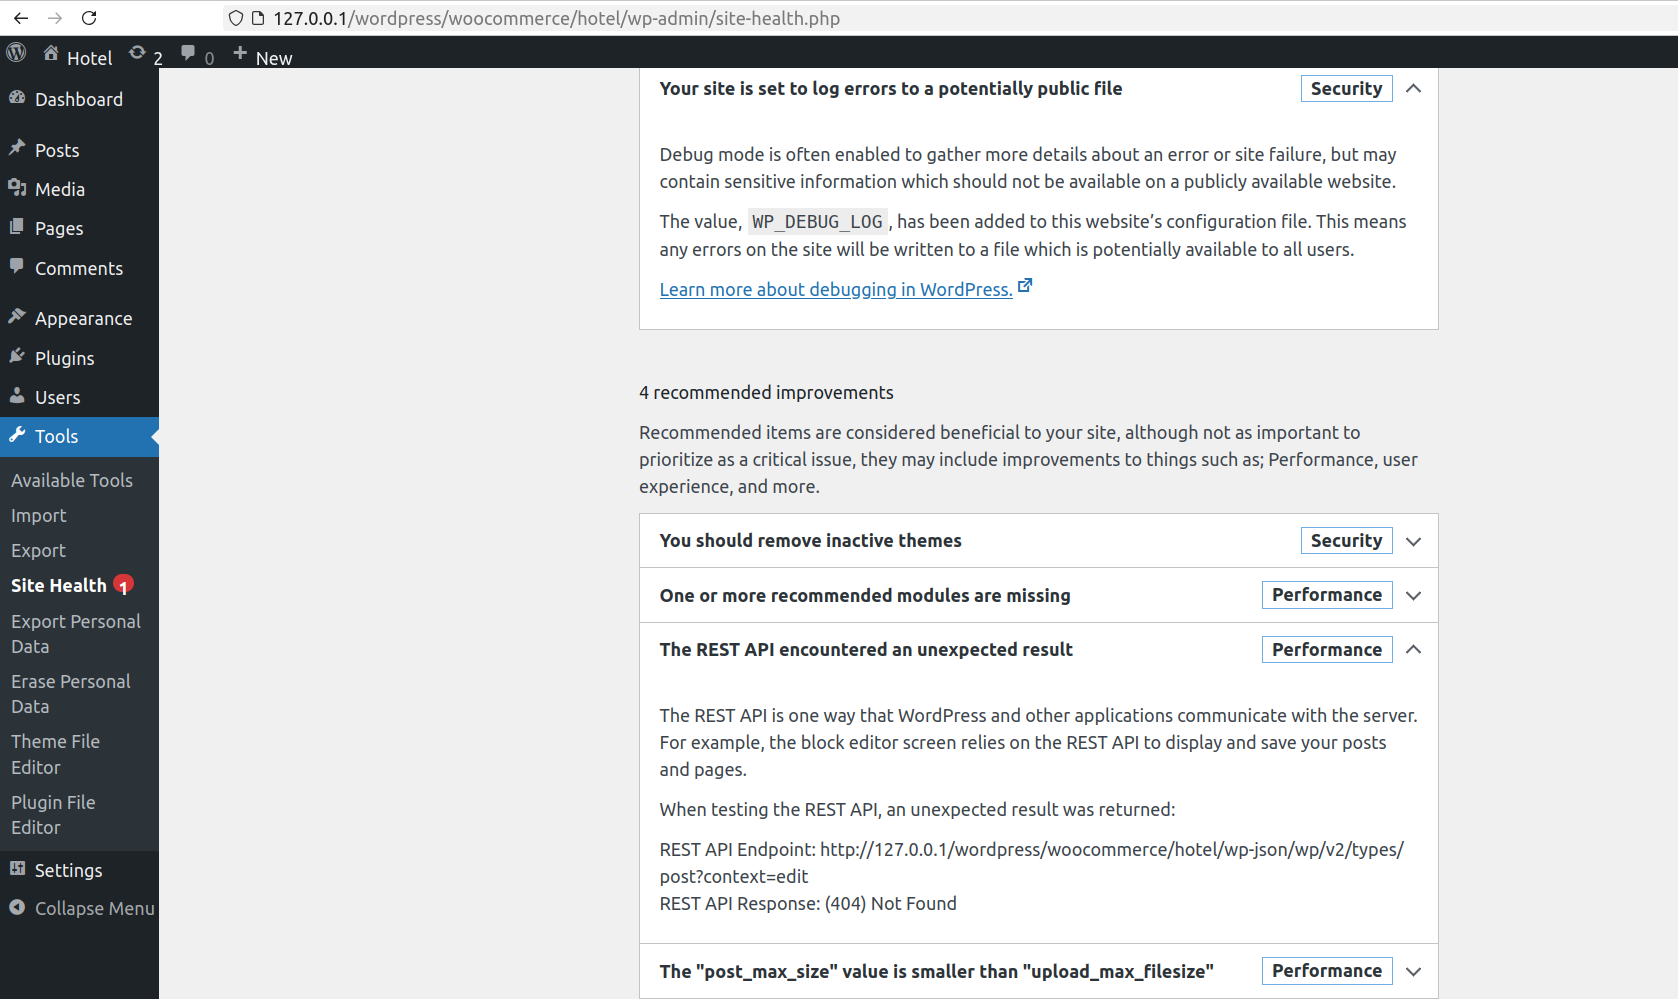The height and width of the screenshot is (999, 1678).
Task: Click the Appearance paintbrush icon
Action: [17, 317]
